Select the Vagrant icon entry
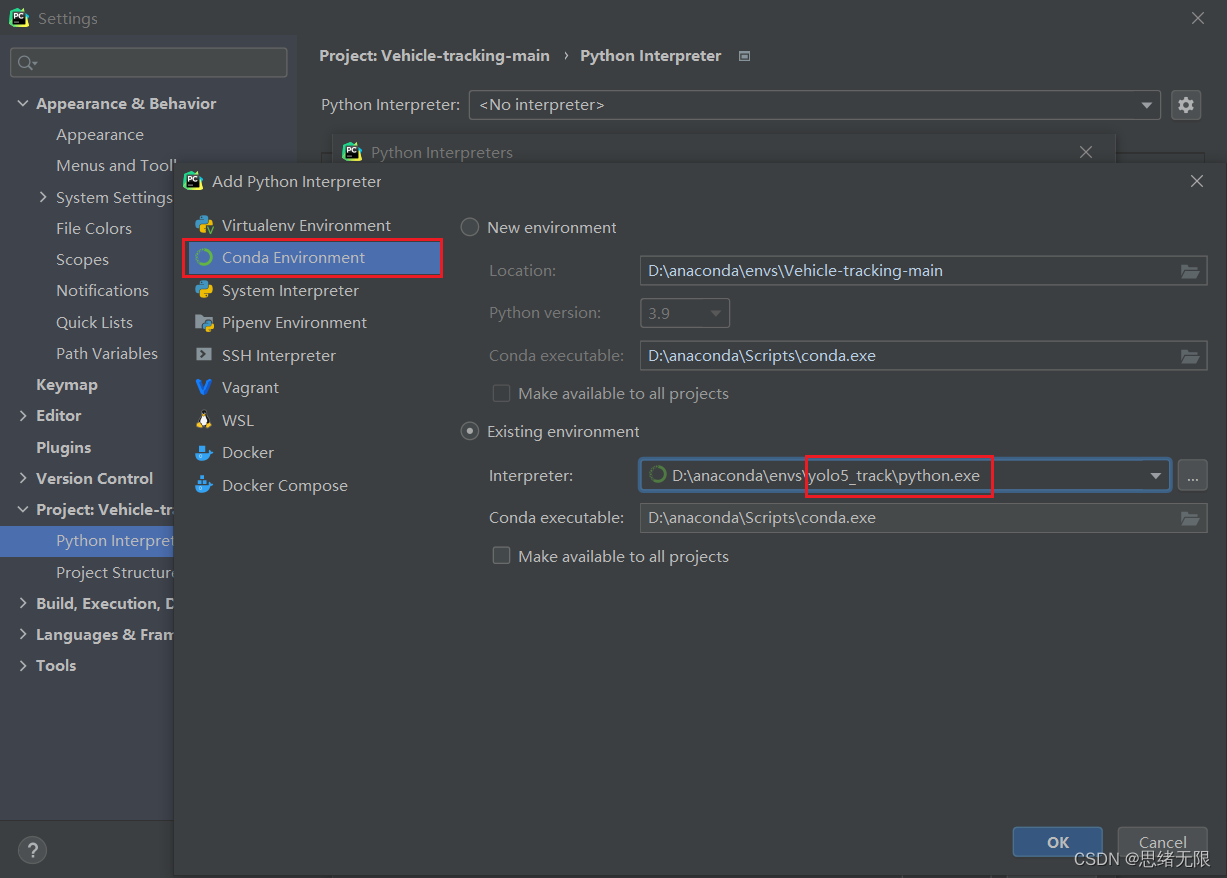This screenshot has height=878, width=1227. click(x=204, y=387)
